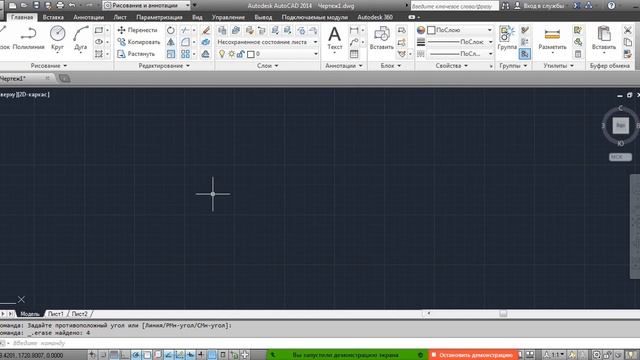Toggle Dynamic Input in status bar
The width and height of the screenshot is (640, 360).
coord(191,355)
